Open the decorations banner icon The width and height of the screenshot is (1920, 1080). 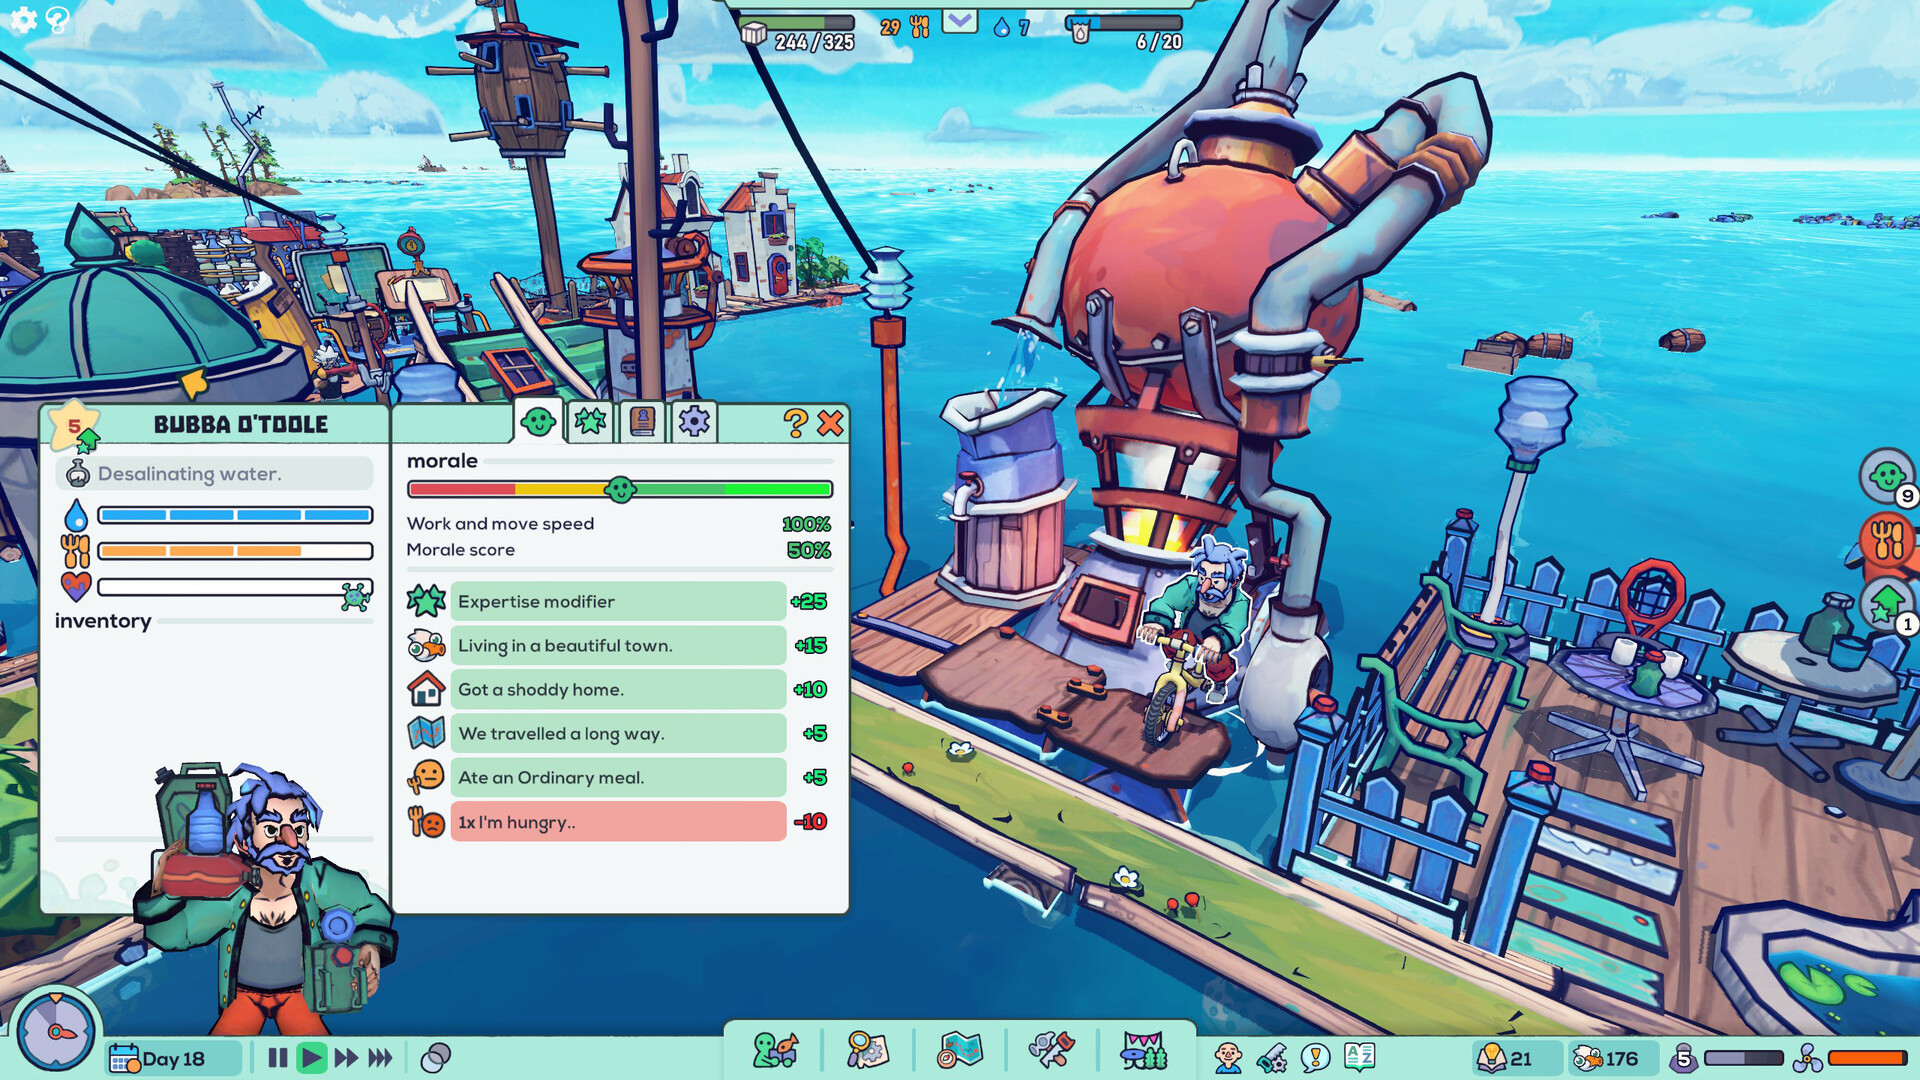coord(1143,1051)
